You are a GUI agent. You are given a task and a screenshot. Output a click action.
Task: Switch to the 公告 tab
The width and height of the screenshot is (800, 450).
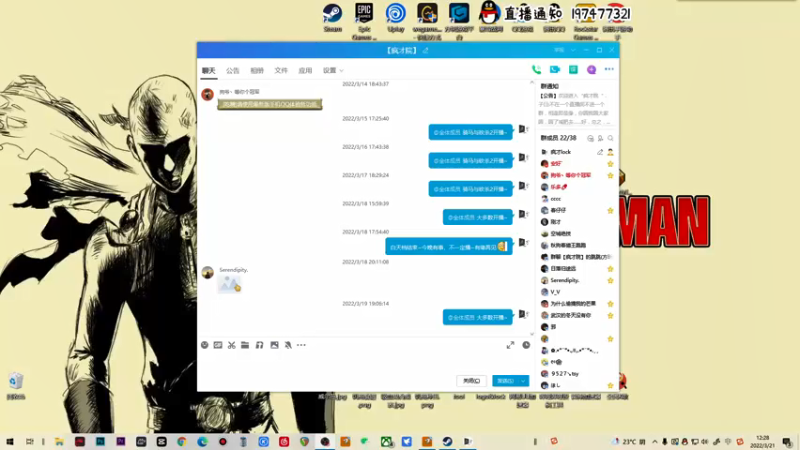pos(233,70)
